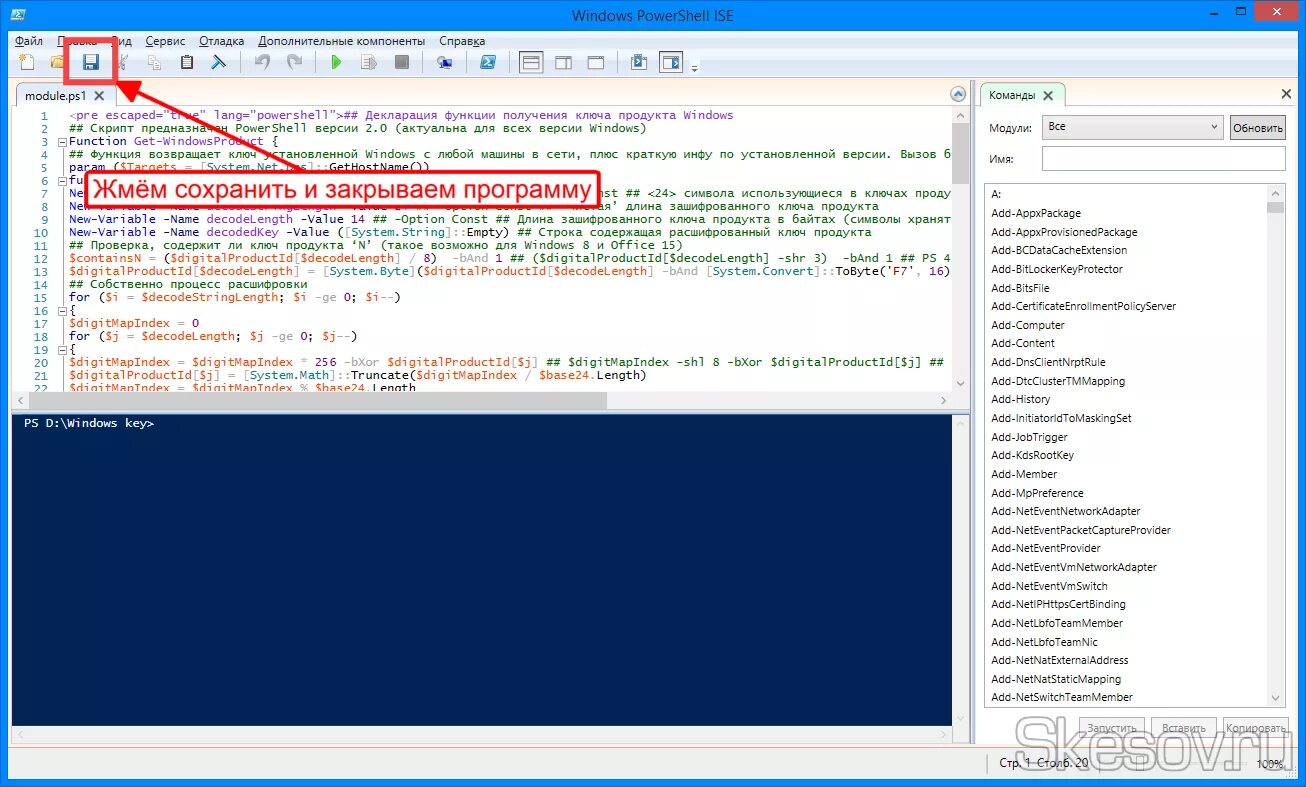Click the Вставить button
This screenshot has height=787, width=1306.
click(1184, 729)
